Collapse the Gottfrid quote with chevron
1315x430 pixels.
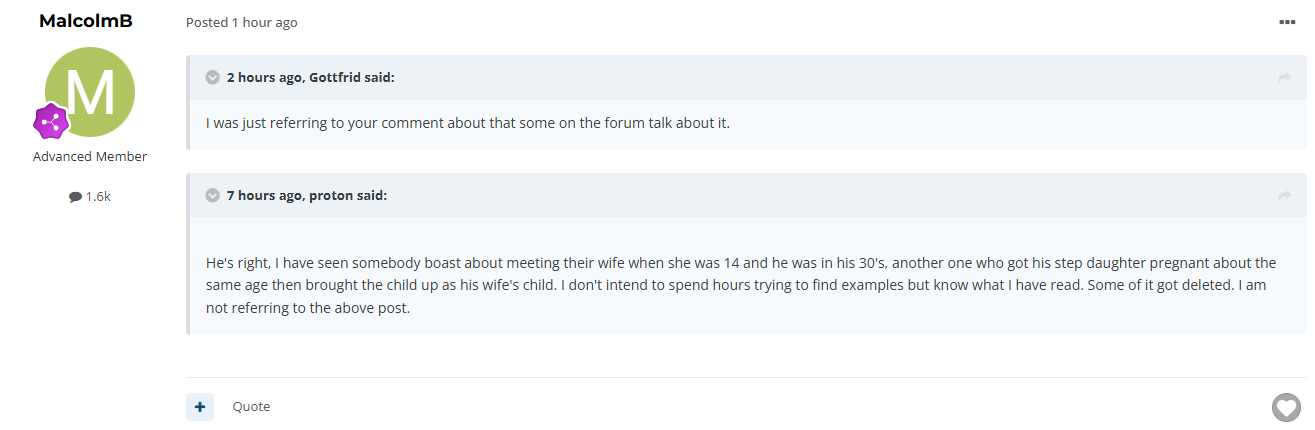pos(213,78)
